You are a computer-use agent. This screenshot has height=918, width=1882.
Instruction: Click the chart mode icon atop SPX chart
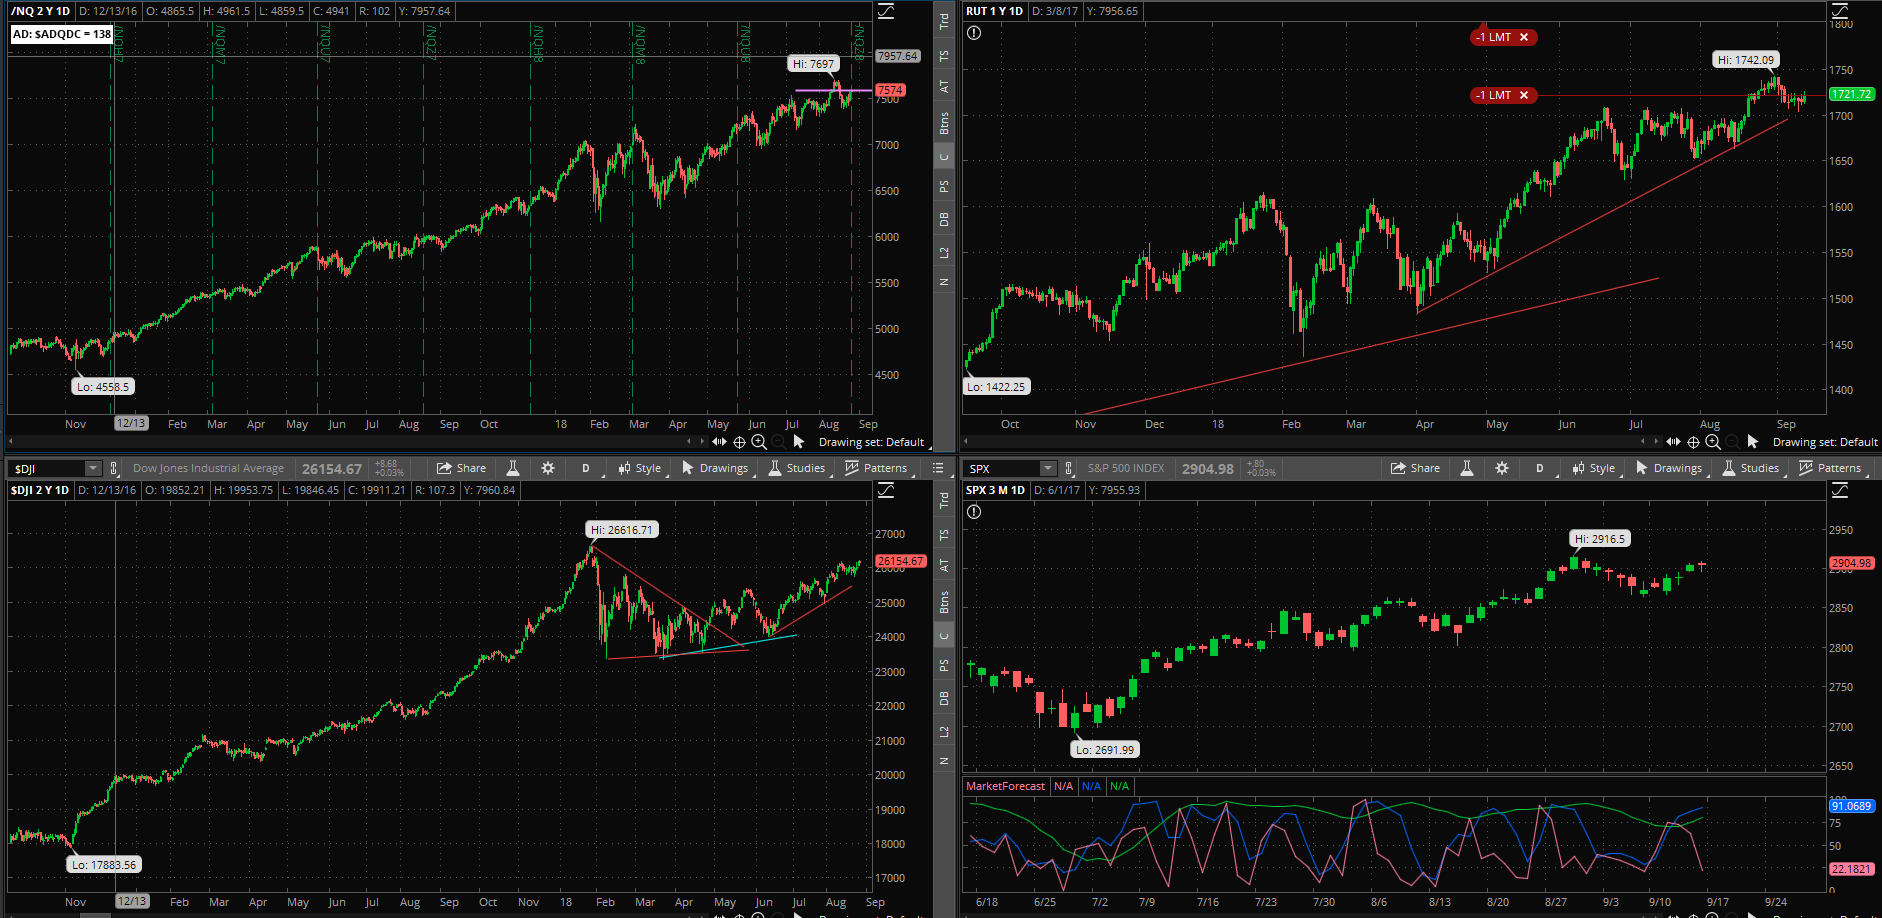tap(1840, 490)
